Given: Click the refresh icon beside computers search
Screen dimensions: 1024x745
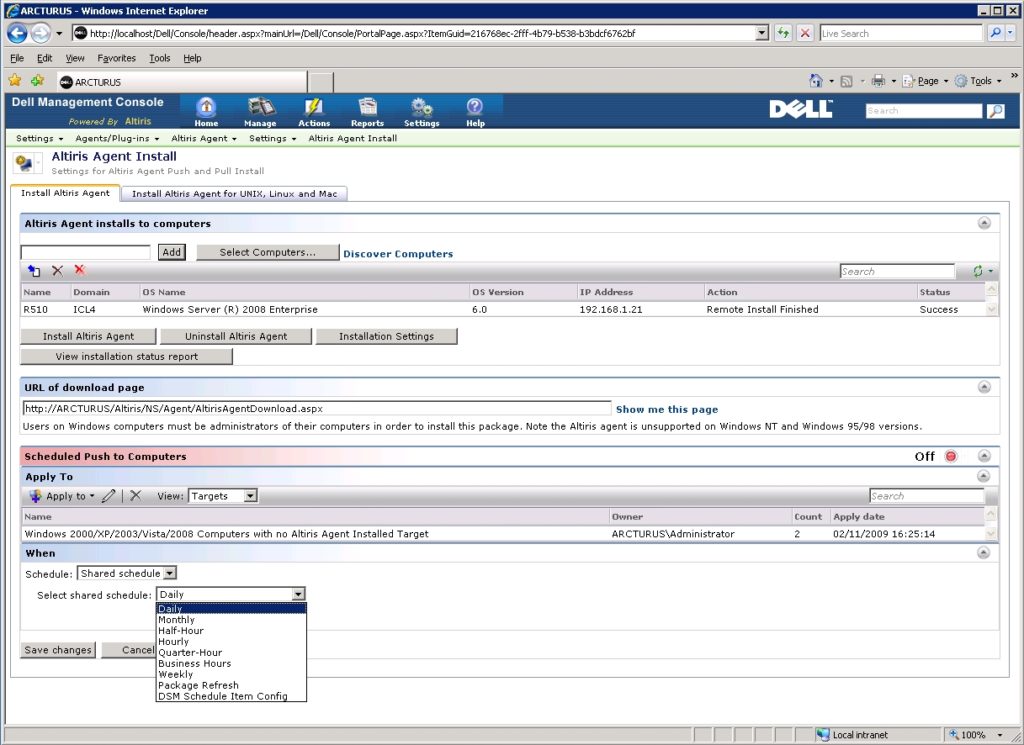Looking at the screenshot, I should 978,271.
